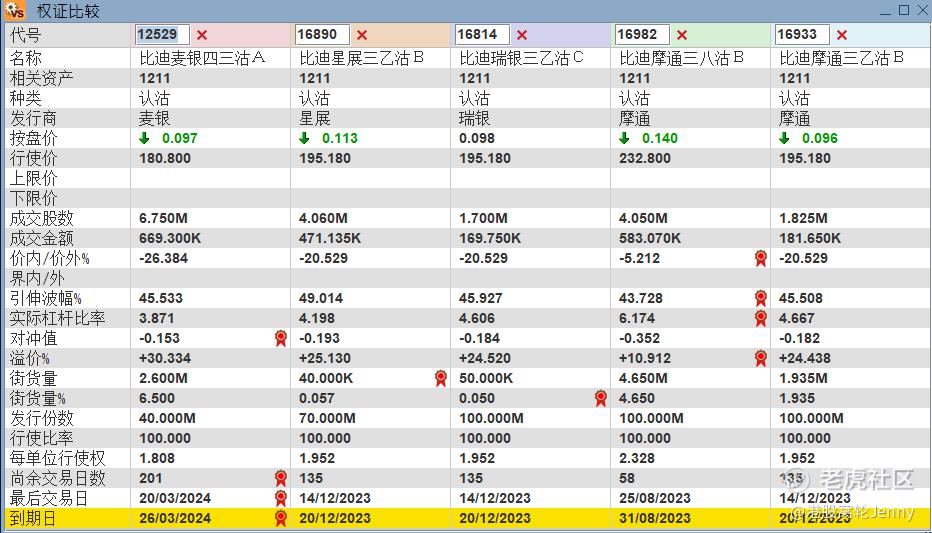Click warrant name 比迪麦银四三沽A
932x533 pixels.
pyautogui.click(x=202, y=58)
